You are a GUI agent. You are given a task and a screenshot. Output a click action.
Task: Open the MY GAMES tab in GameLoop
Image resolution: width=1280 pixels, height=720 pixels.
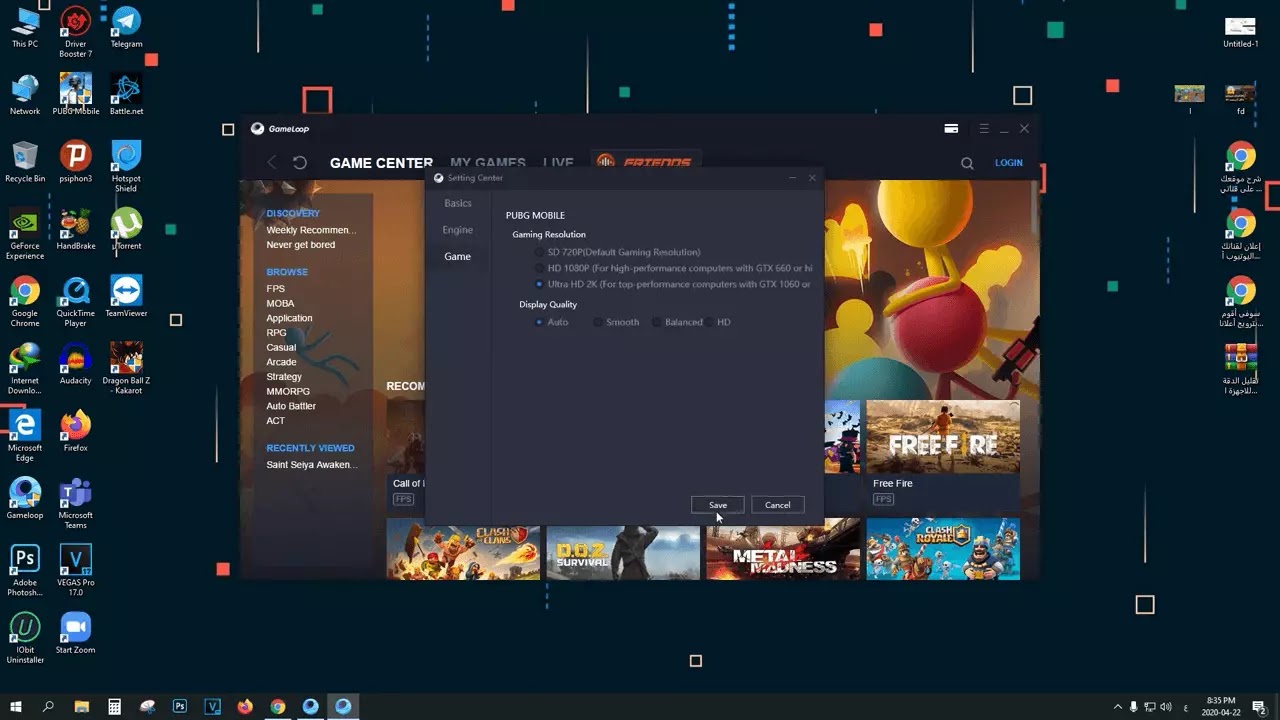click(x=488, y=163)
